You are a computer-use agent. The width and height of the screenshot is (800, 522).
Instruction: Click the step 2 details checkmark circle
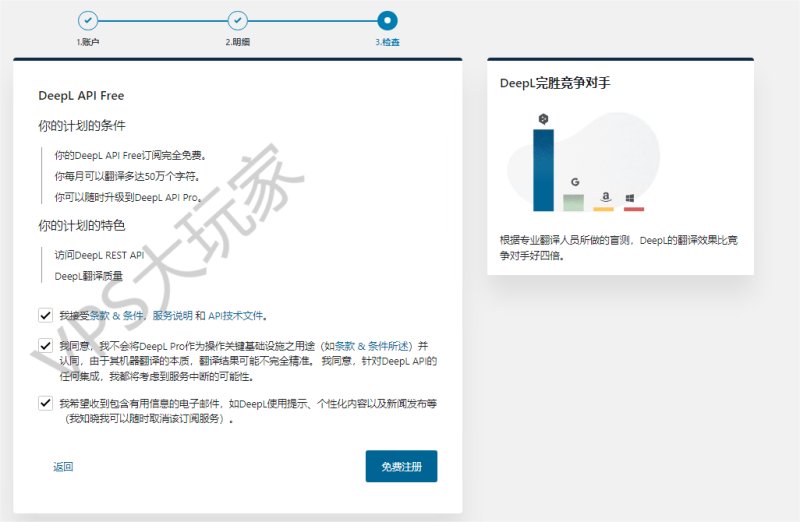tap(237, 20)
